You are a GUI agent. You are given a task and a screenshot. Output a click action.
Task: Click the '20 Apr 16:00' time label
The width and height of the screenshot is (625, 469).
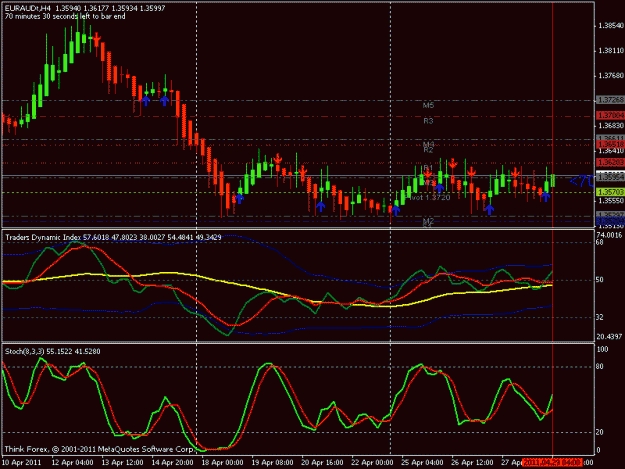[x=322, y=463]
